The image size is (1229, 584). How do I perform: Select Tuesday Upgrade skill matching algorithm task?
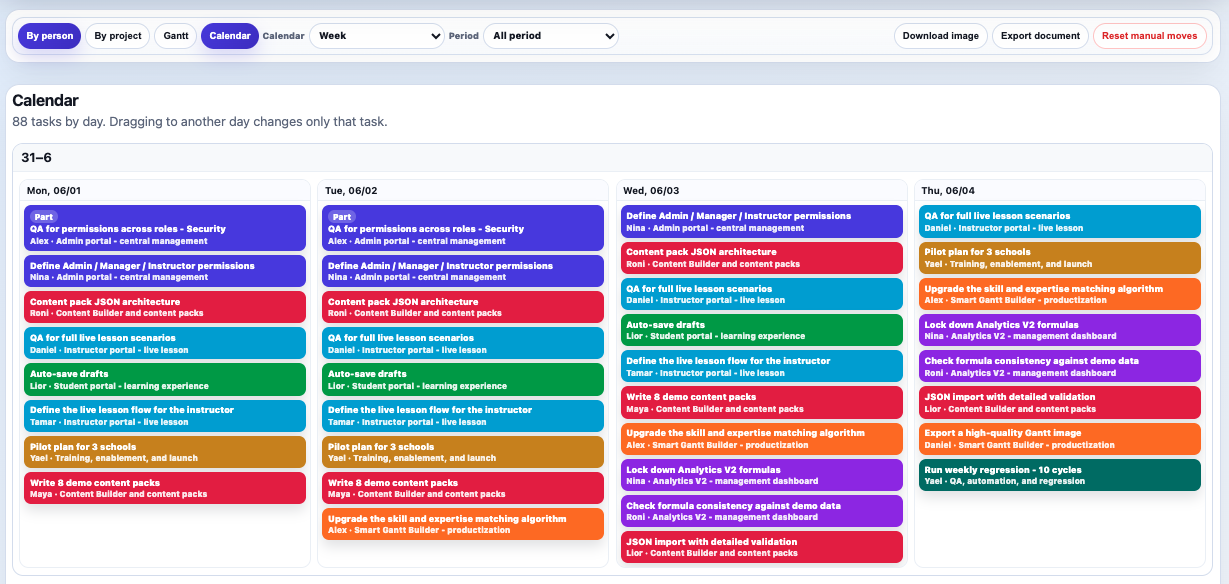click(x=463, y=524)
